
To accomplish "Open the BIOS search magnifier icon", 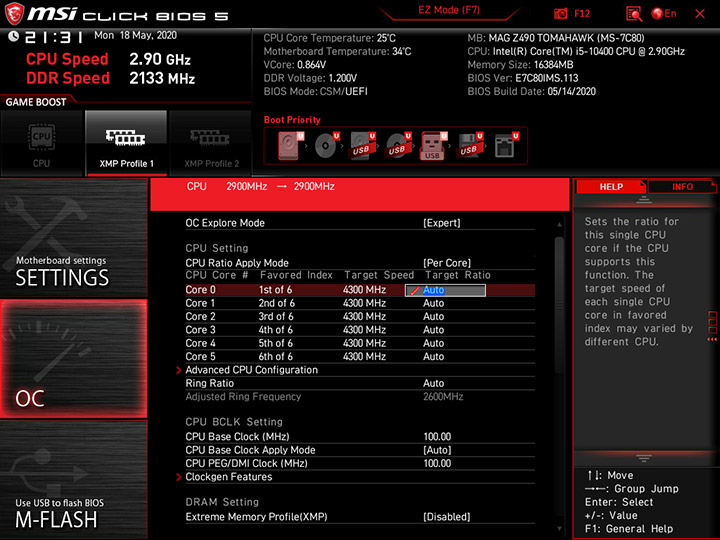I will [633, 14].
